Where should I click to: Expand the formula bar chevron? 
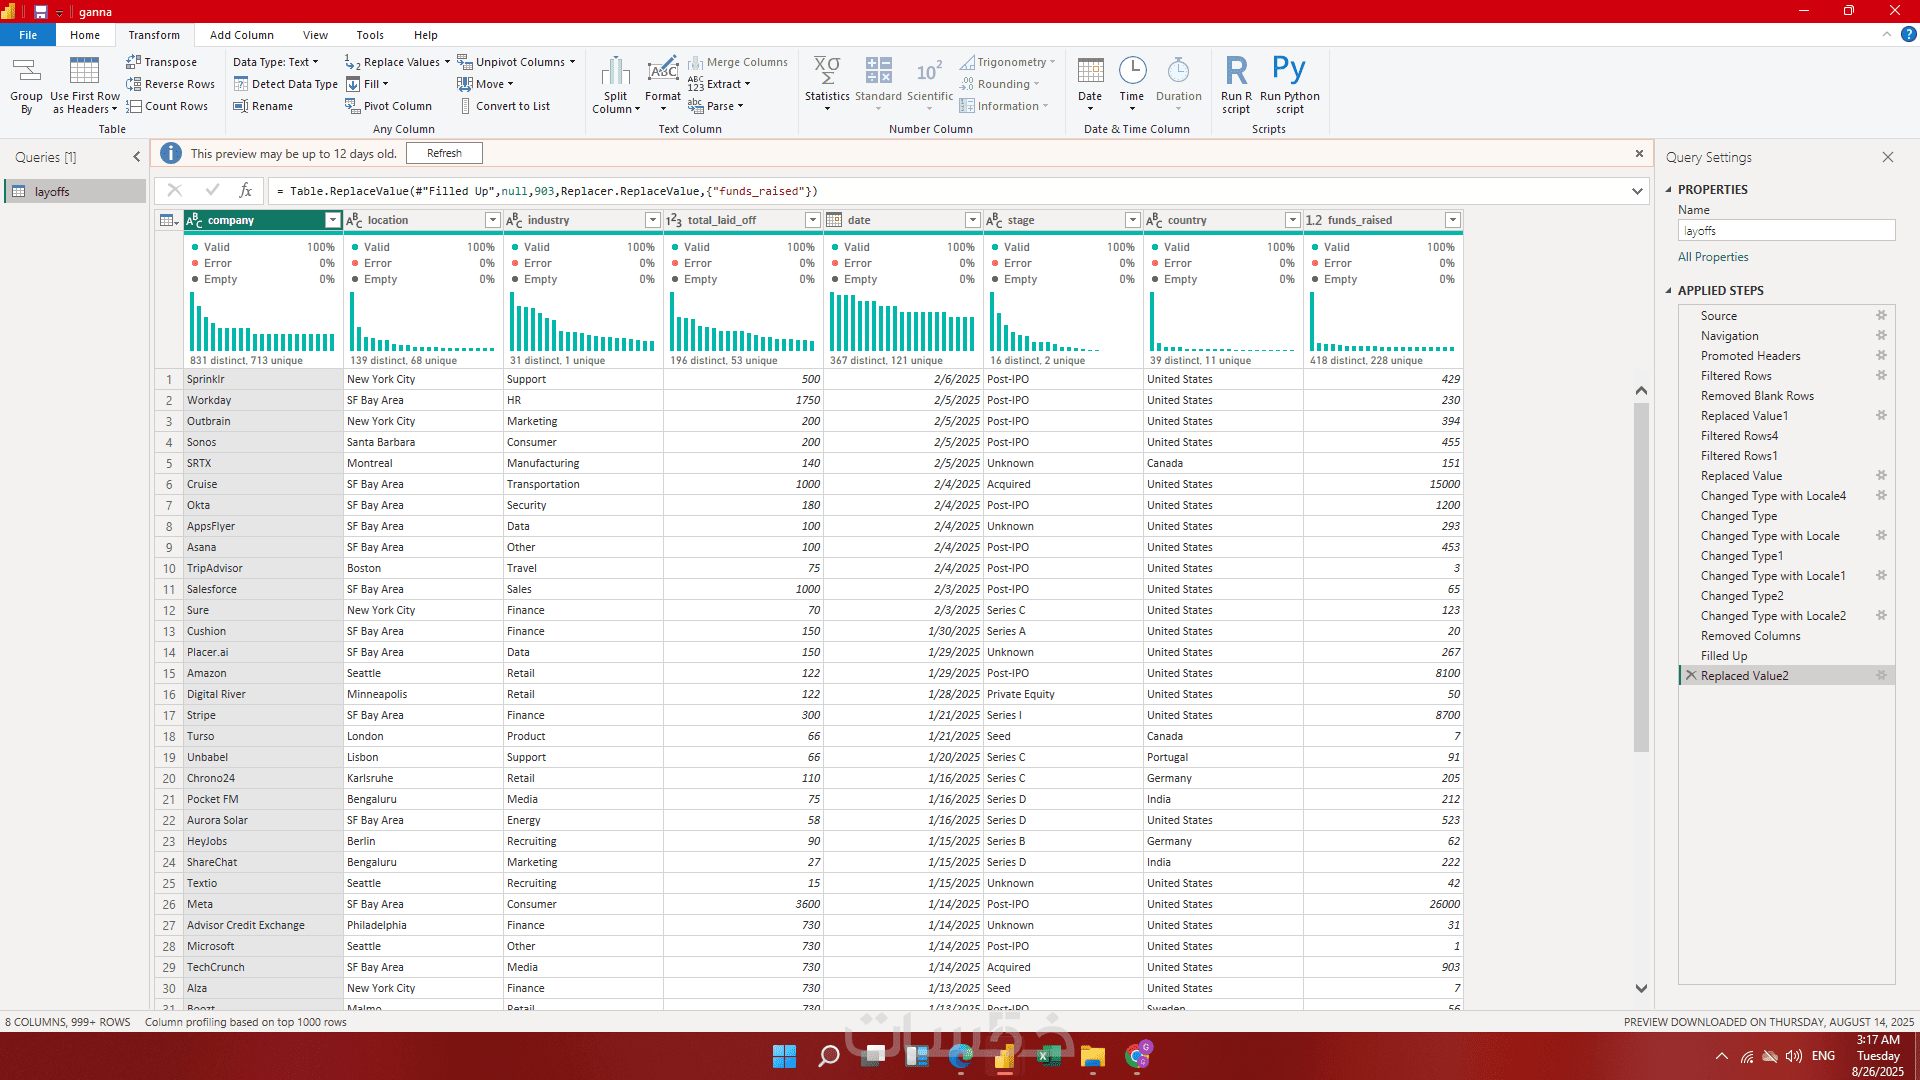point(1637,191)
